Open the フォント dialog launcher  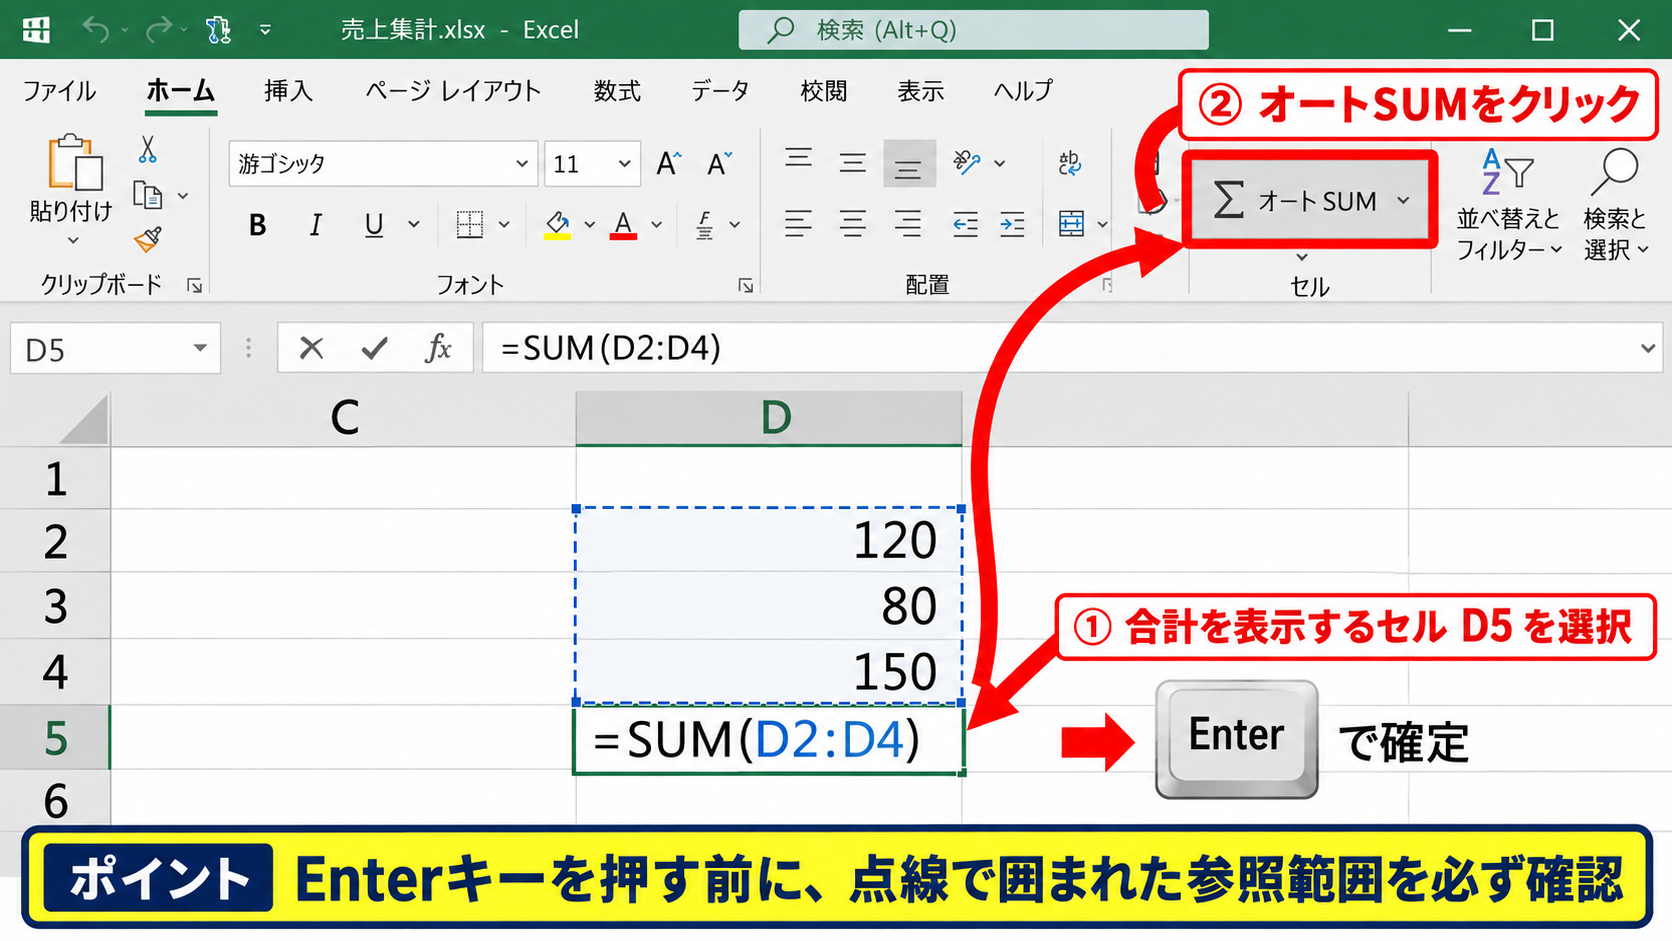[746, 286]
